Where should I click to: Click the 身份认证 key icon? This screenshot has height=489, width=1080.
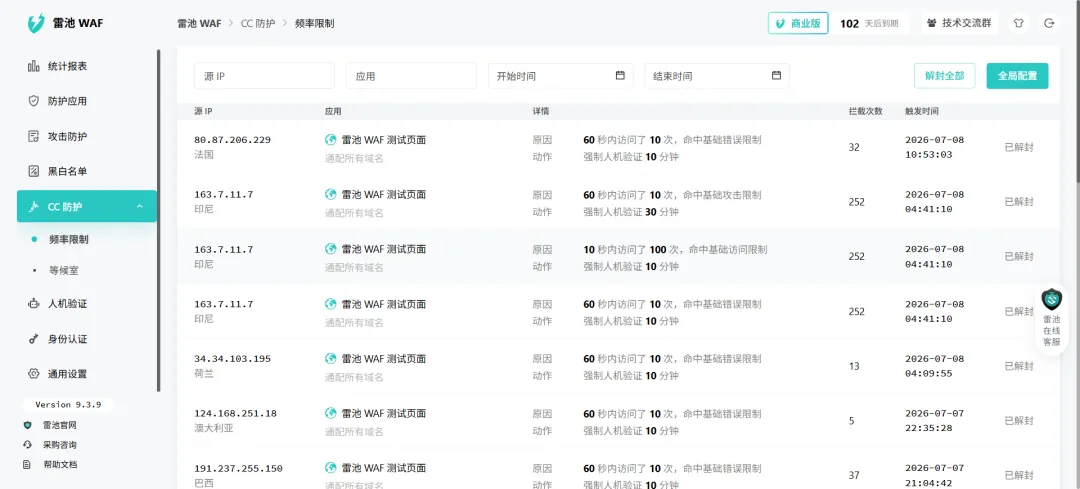pos(33,339)
